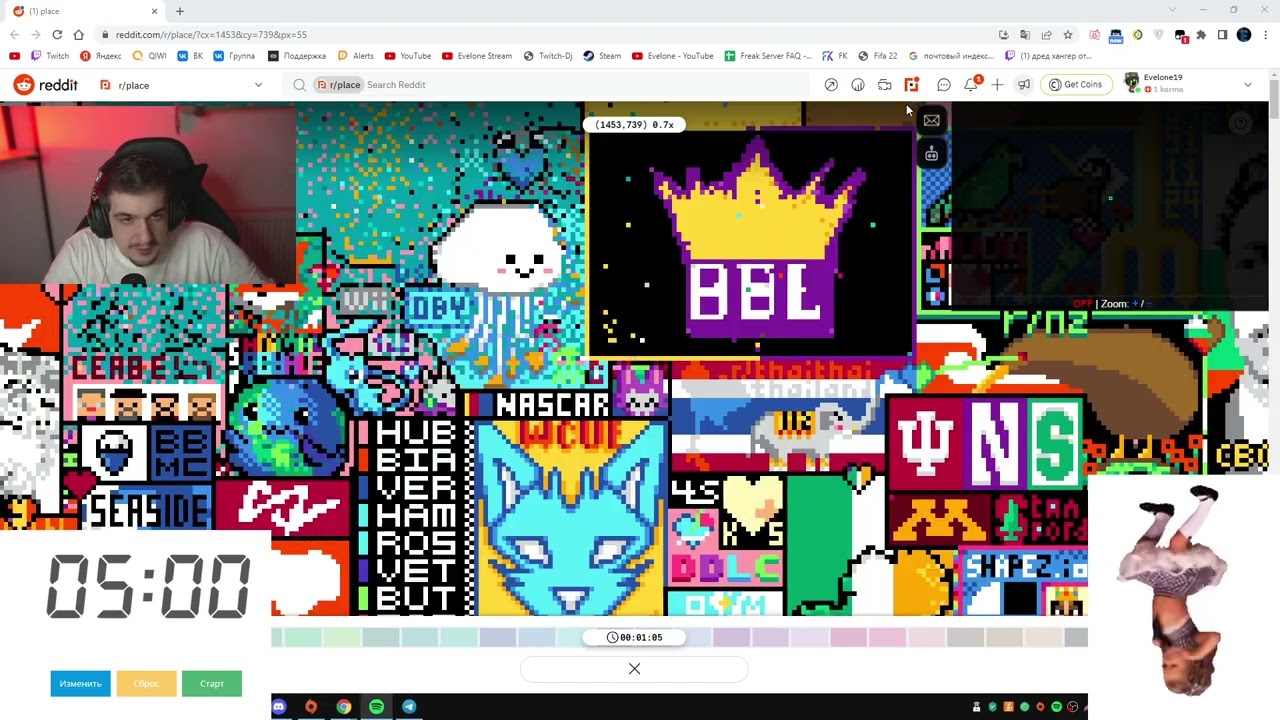This screenshot has height=720, width=1280.
Task: Bookmark this page with star icon
Action: [x=1068, y=35]
